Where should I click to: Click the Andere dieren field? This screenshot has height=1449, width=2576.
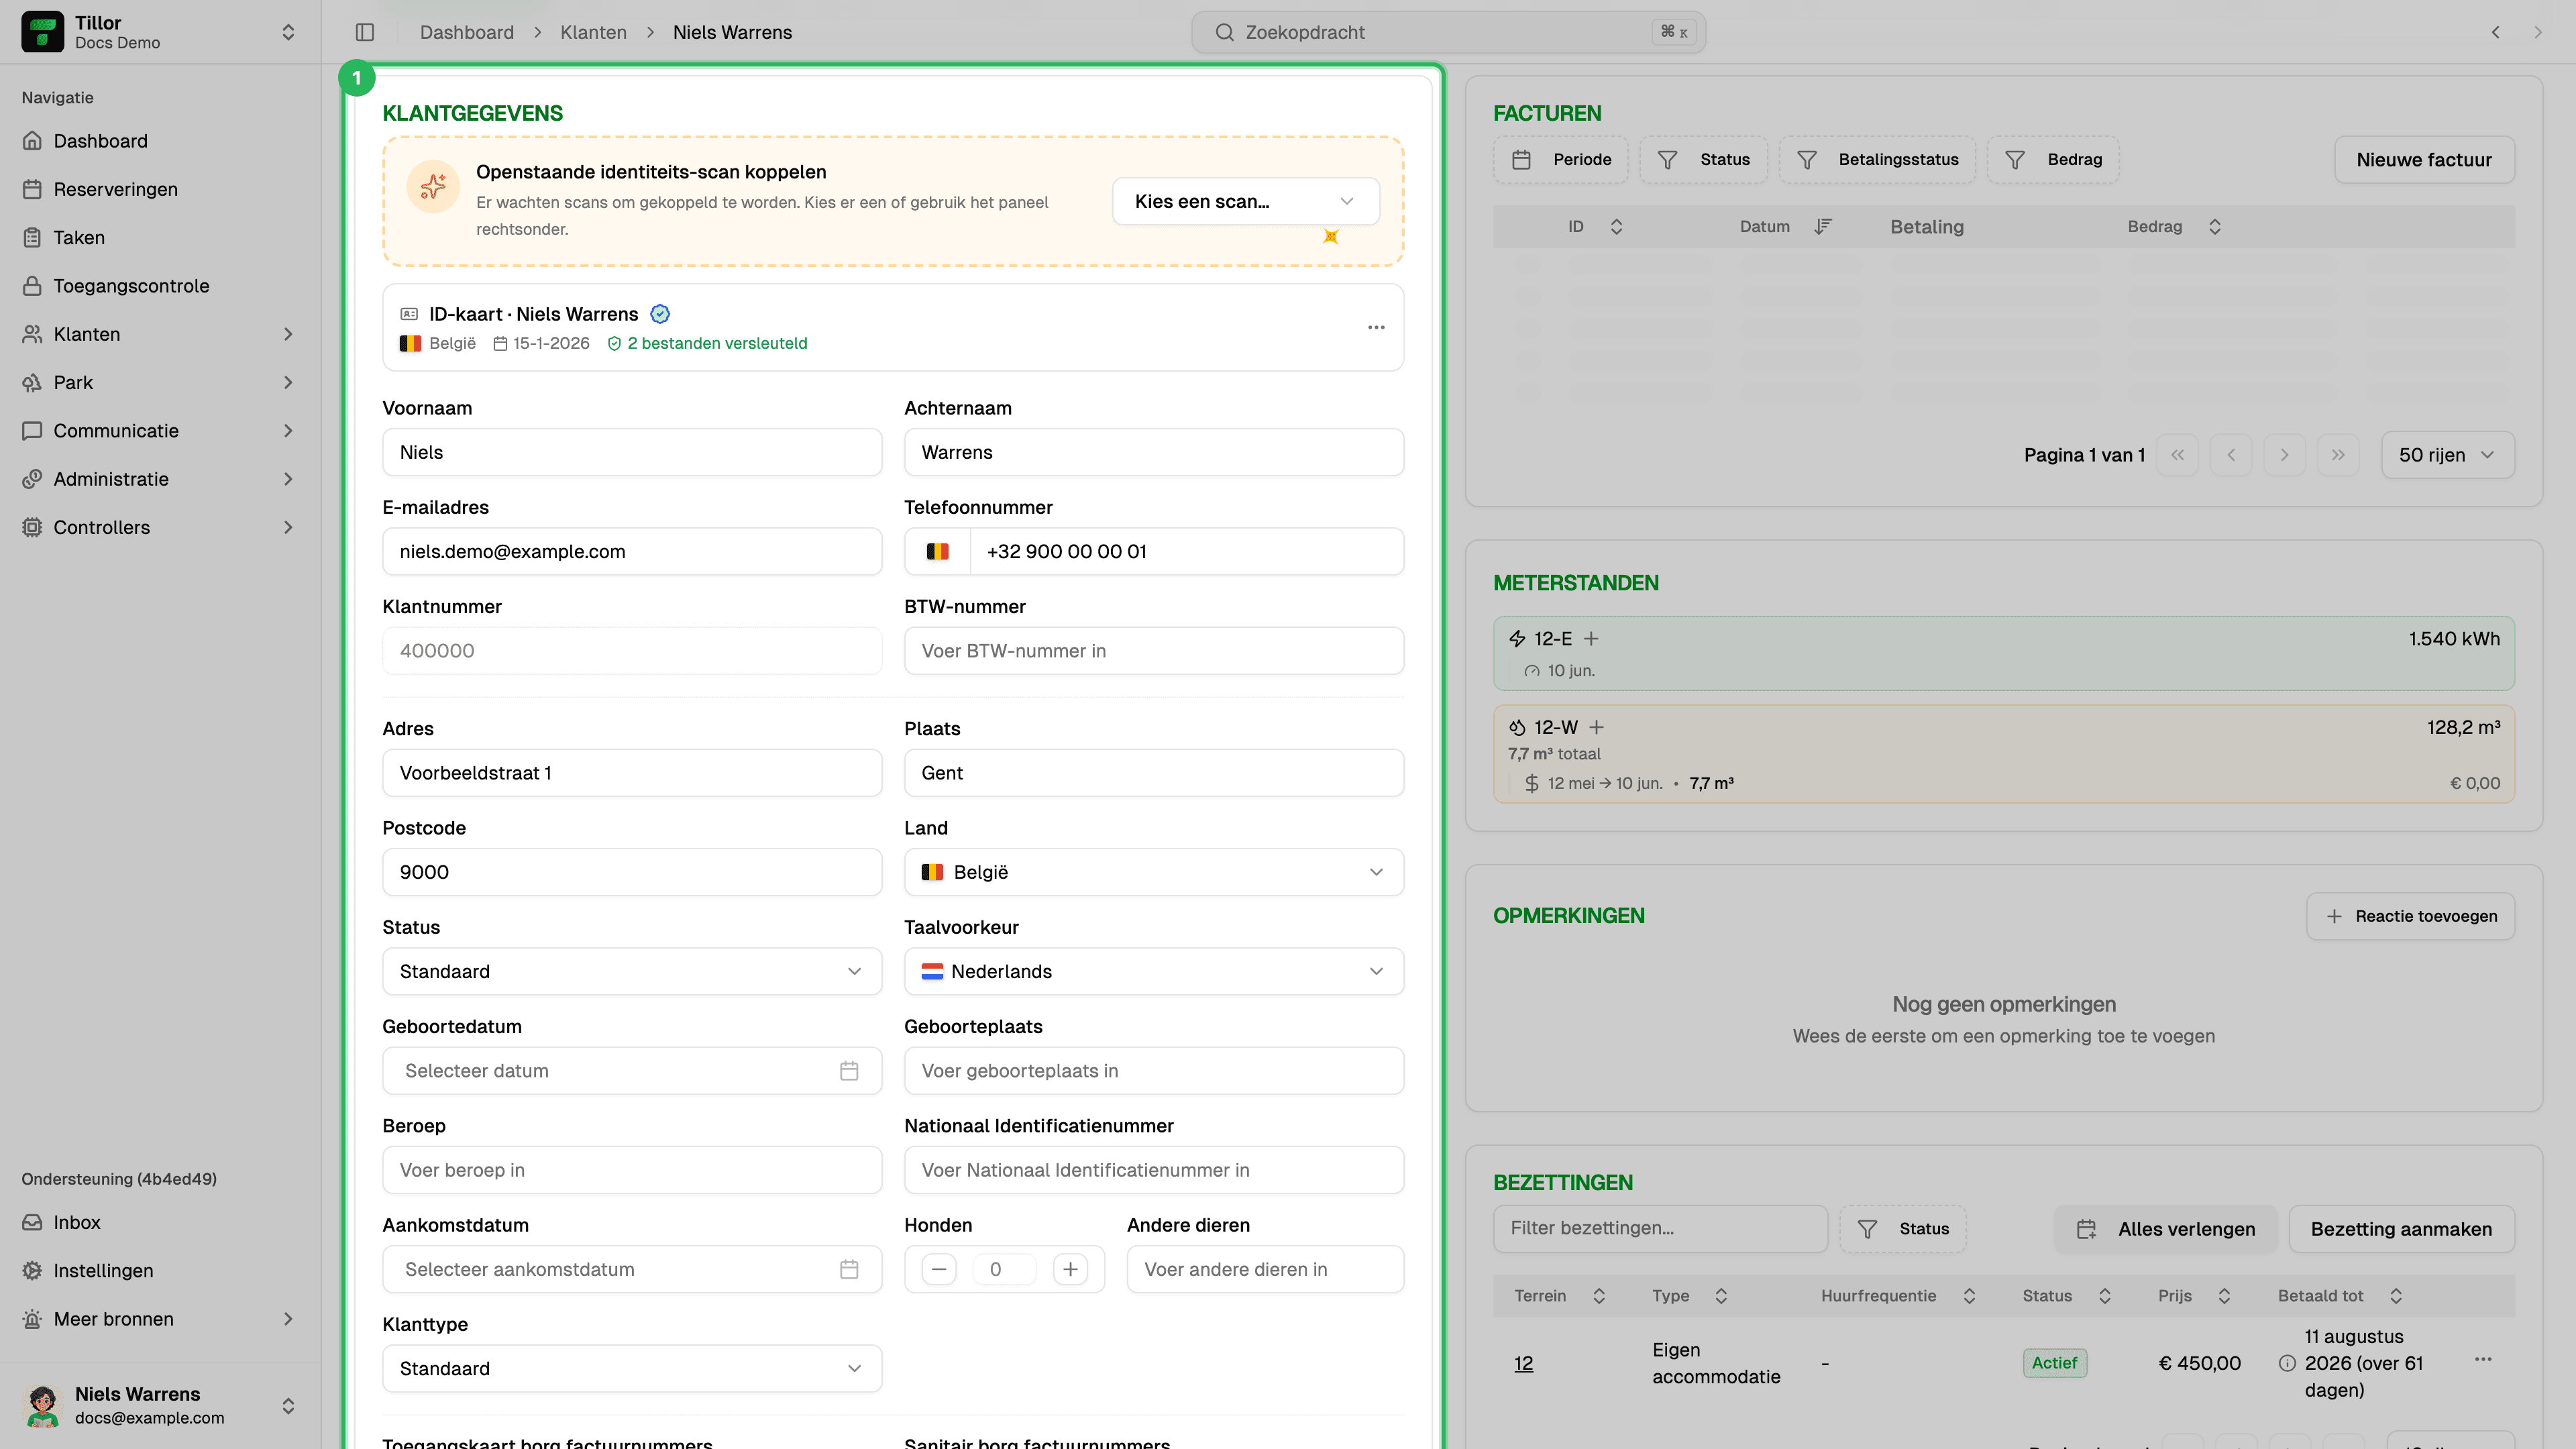click(x=1265, y=1269)
